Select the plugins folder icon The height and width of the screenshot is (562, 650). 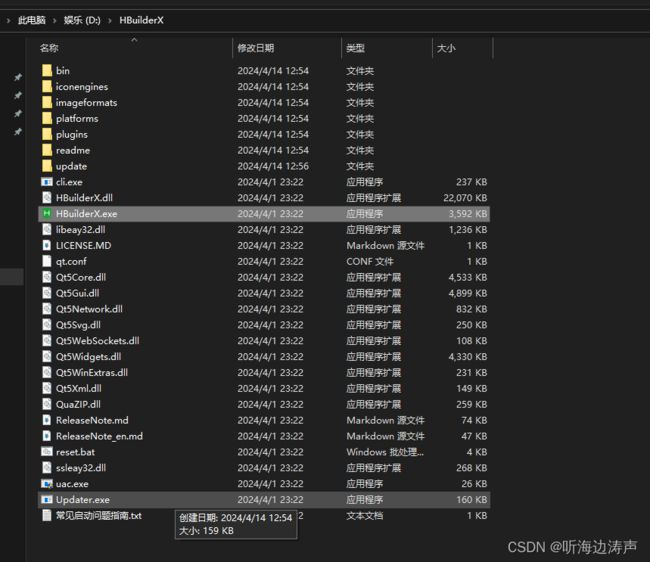(47, 134)
